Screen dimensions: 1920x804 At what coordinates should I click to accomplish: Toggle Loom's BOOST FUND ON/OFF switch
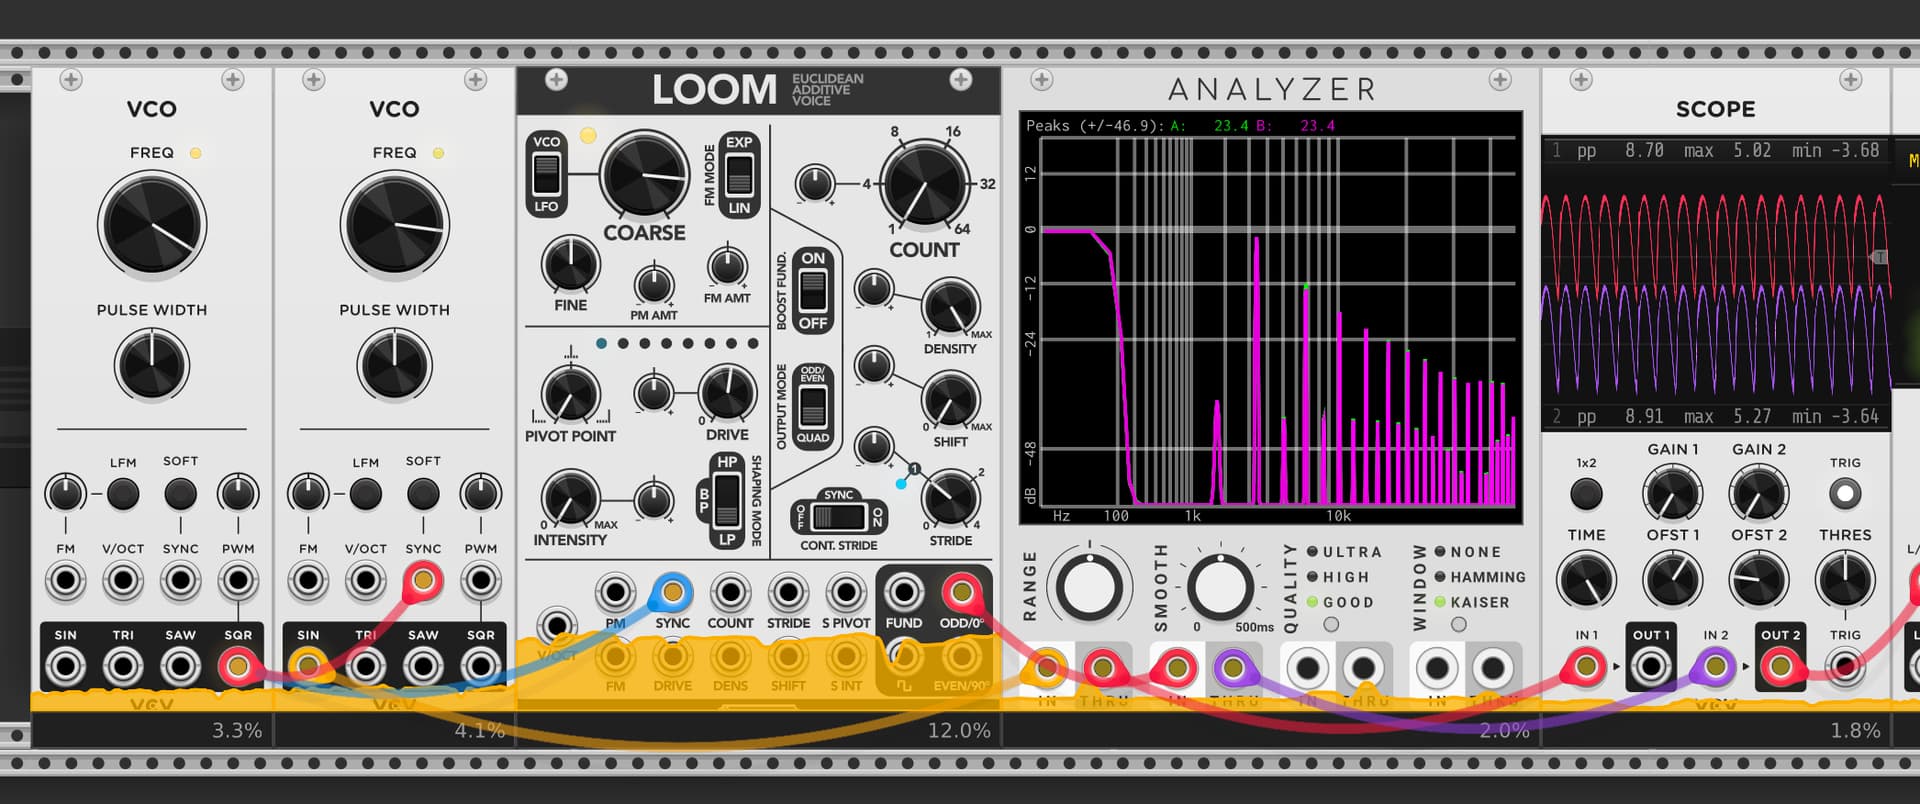click(x=813, y=291)
